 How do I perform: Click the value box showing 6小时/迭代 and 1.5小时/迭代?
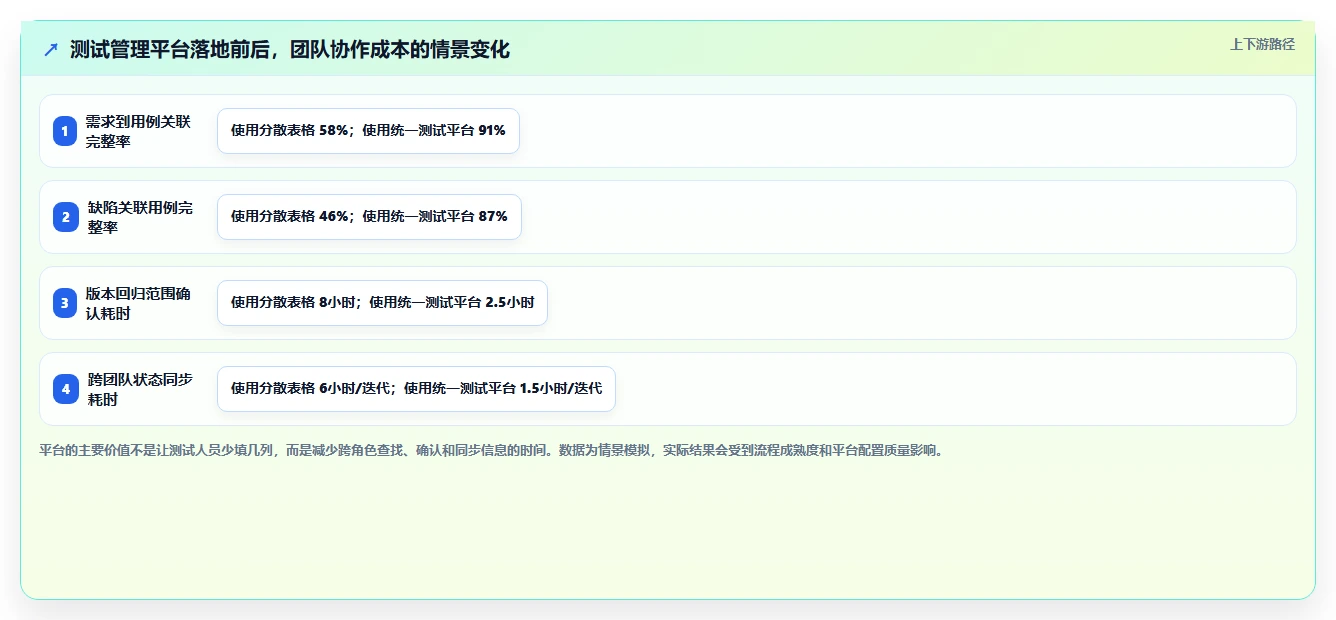tap(416, 389)
